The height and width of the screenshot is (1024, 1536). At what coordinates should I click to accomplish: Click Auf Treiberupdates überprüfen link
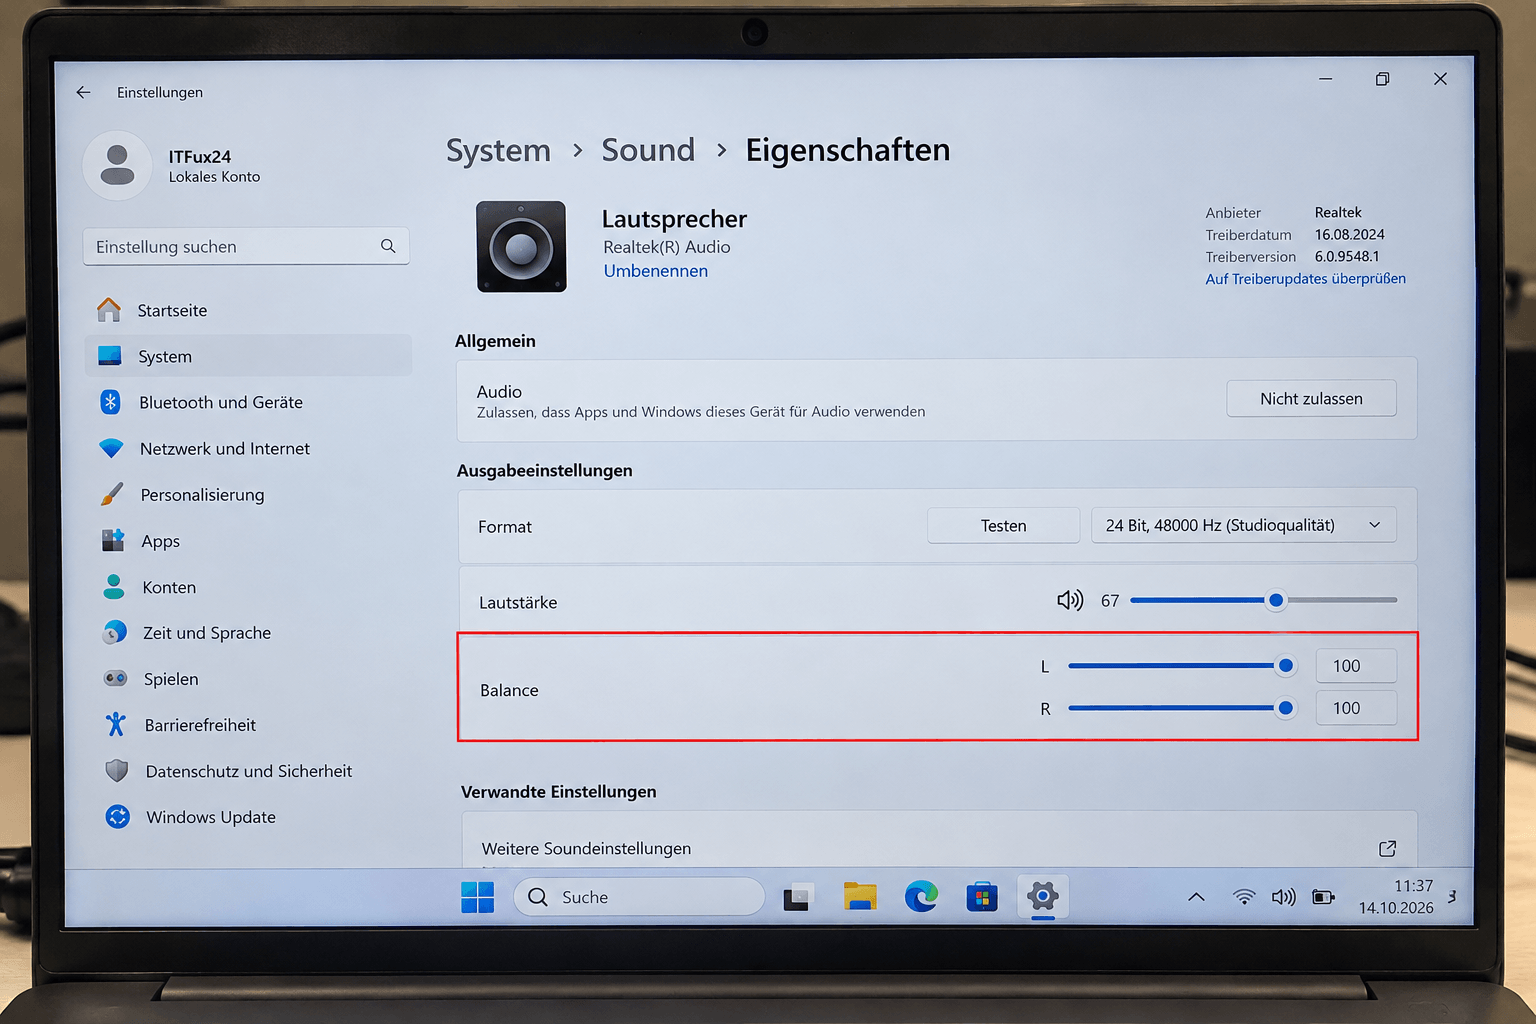1305,279
